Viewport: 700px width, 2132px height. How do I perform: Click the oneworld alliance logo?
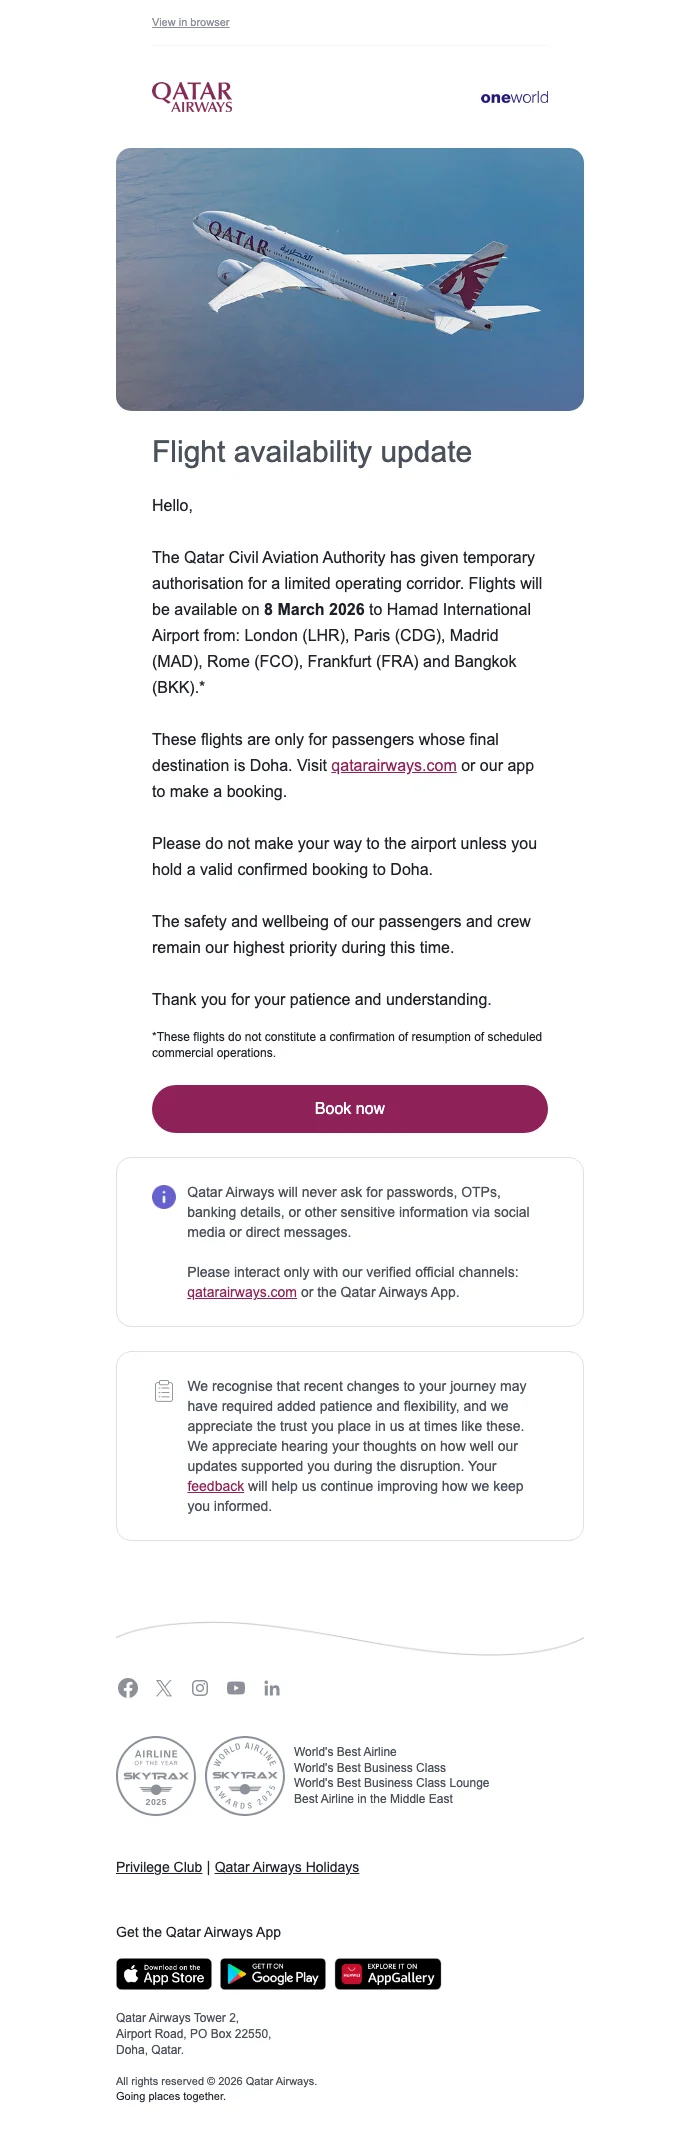coord(514,98)
